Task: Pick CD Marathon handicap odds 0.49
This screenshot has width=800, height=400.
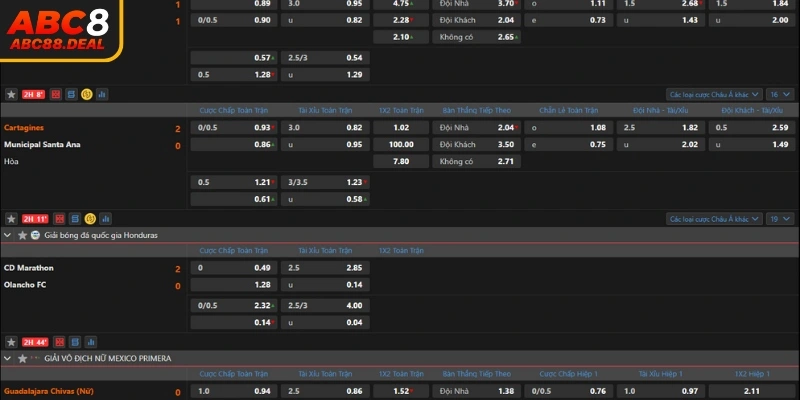Action: (235, 268)
